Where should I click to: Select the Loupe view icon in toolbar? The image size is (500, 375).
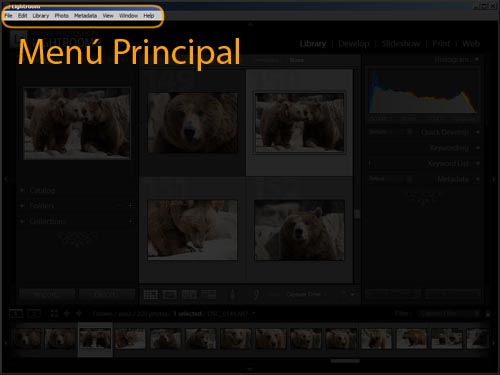(170, 295)
